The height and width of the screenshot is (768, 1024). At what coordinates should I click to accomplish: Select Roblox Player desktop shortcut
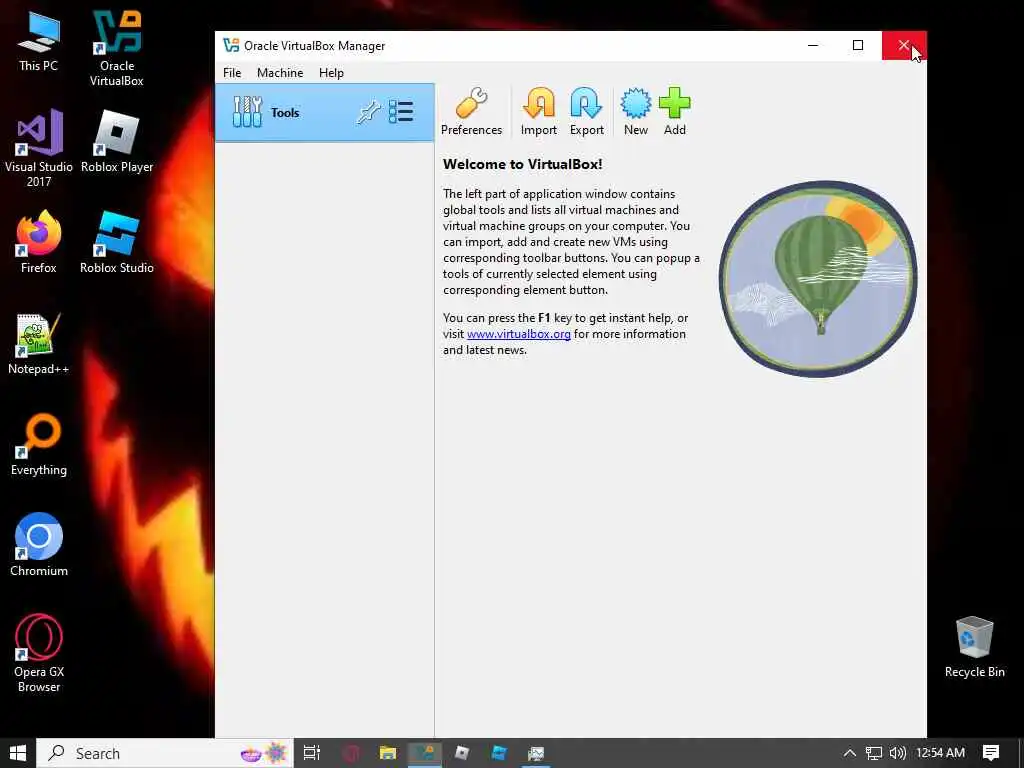[x=117, y=142]
